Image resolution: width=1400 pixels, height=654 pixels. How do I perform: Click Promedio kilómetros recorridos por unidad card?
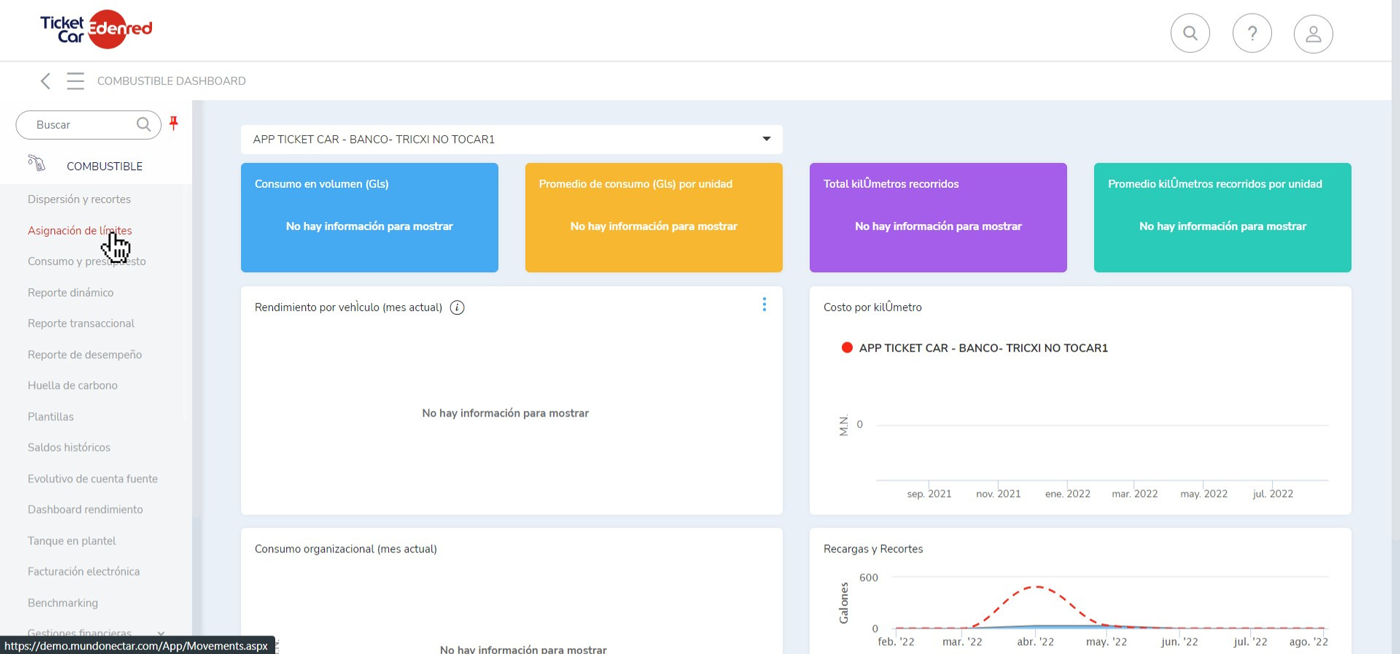(x=1222, y=217)
